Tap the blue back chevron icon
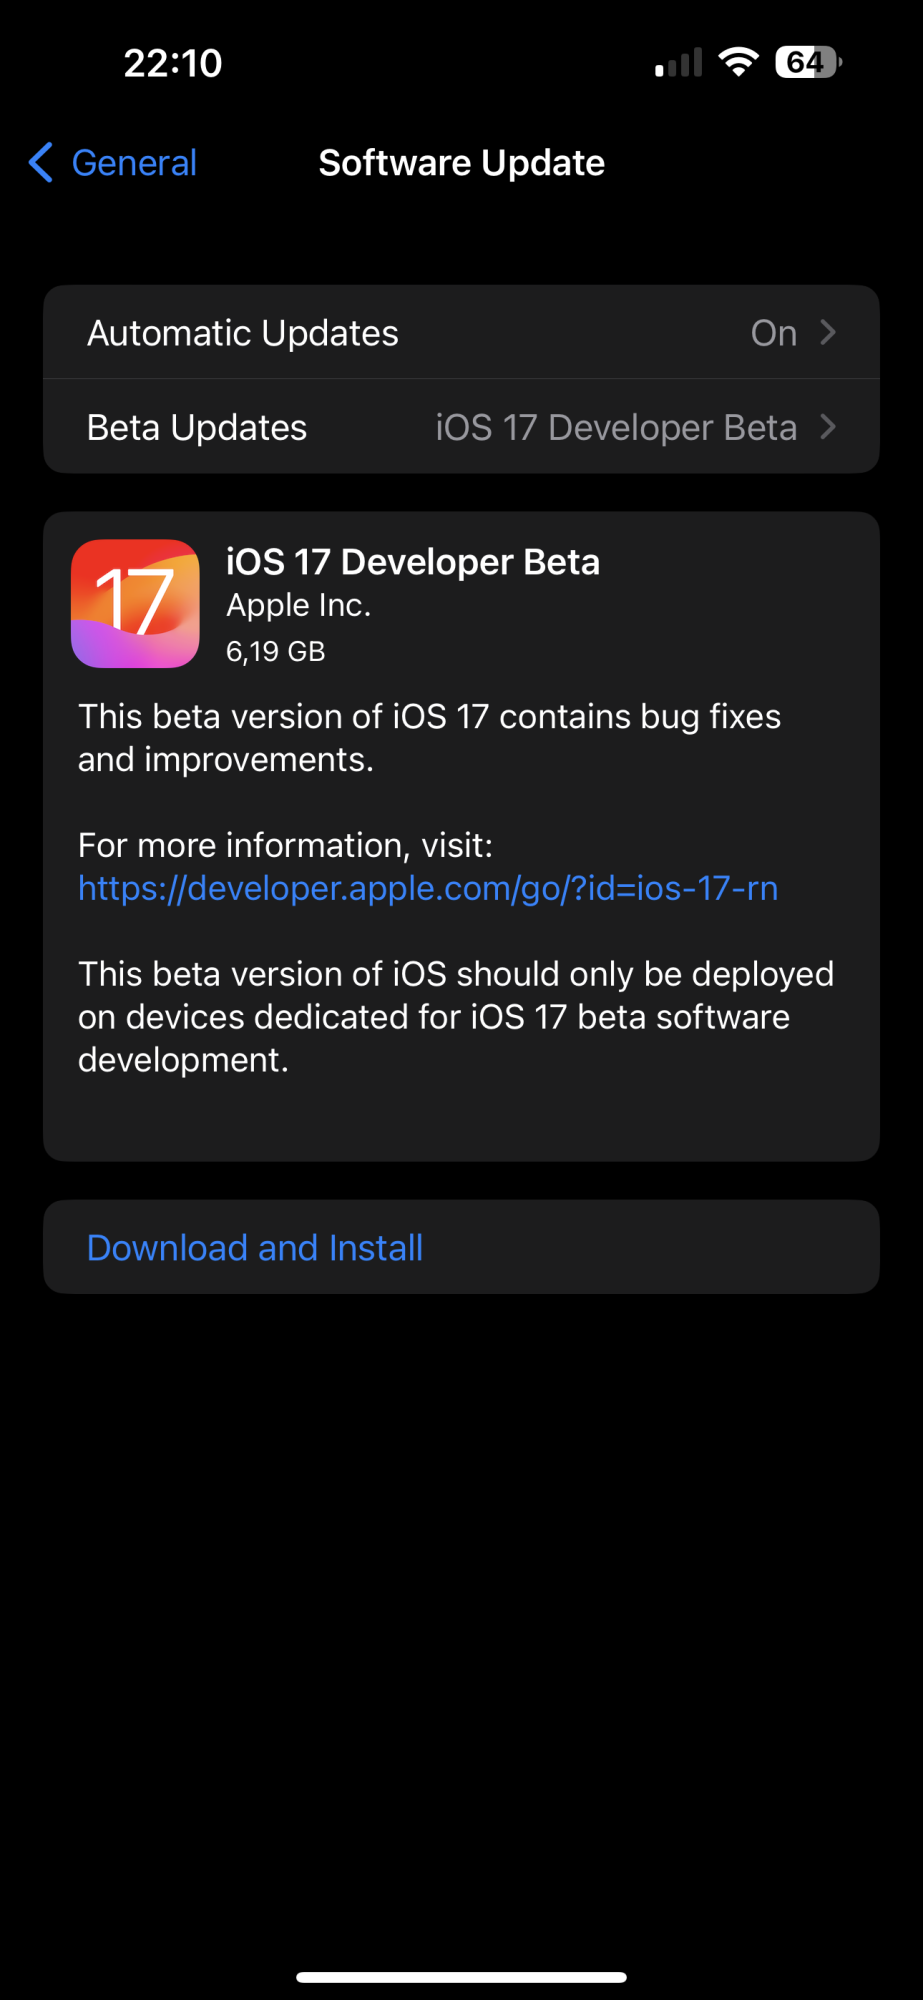The image size is (923, 2000). point(41,162)
